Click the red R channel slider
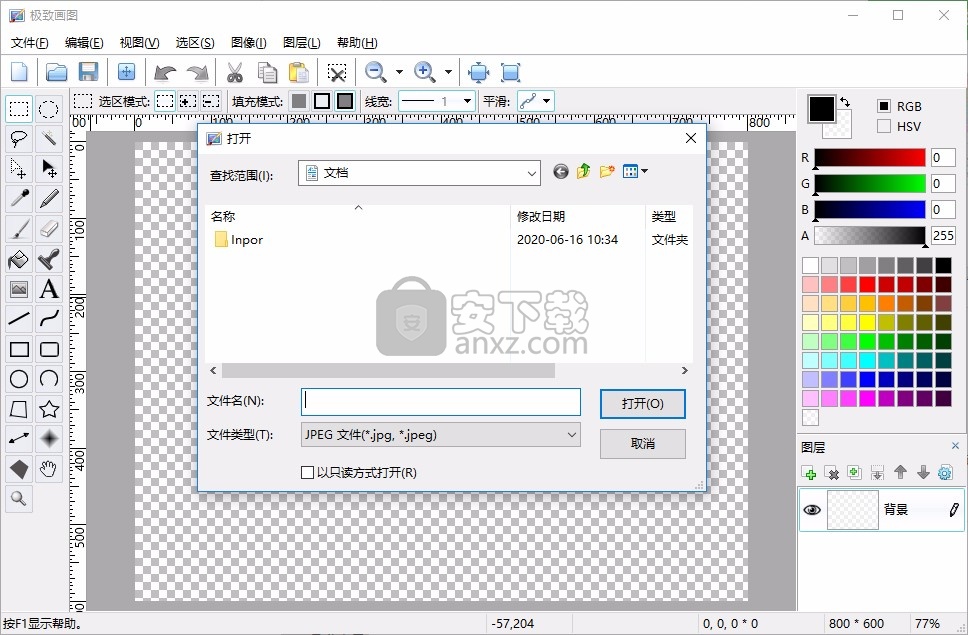 870,157
